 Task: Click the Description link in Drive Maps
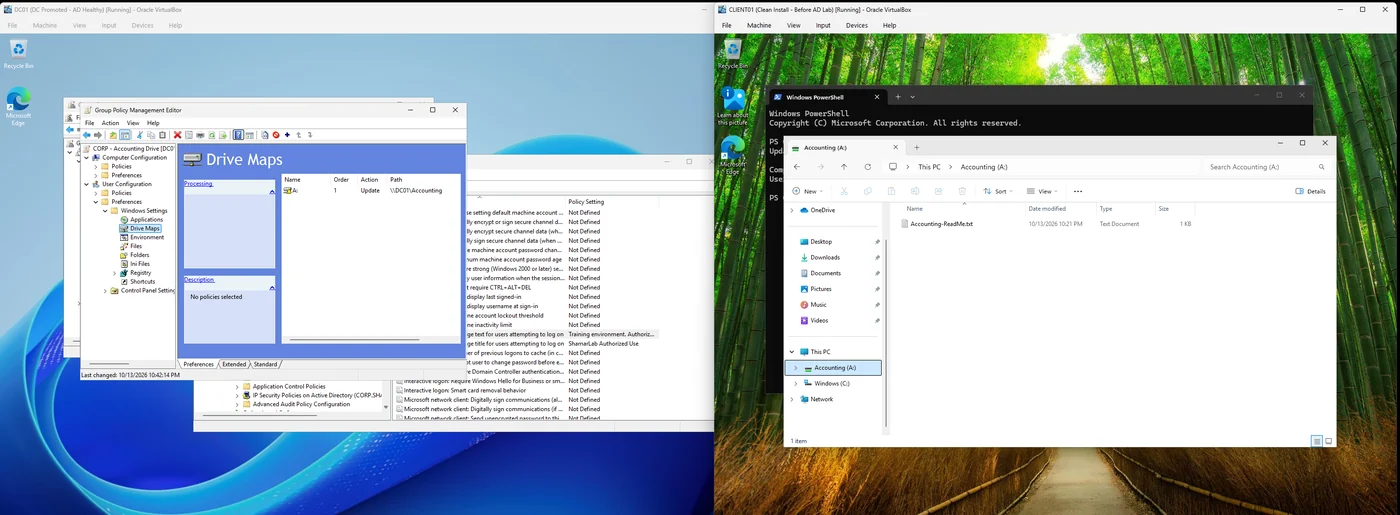coord(199,280)
